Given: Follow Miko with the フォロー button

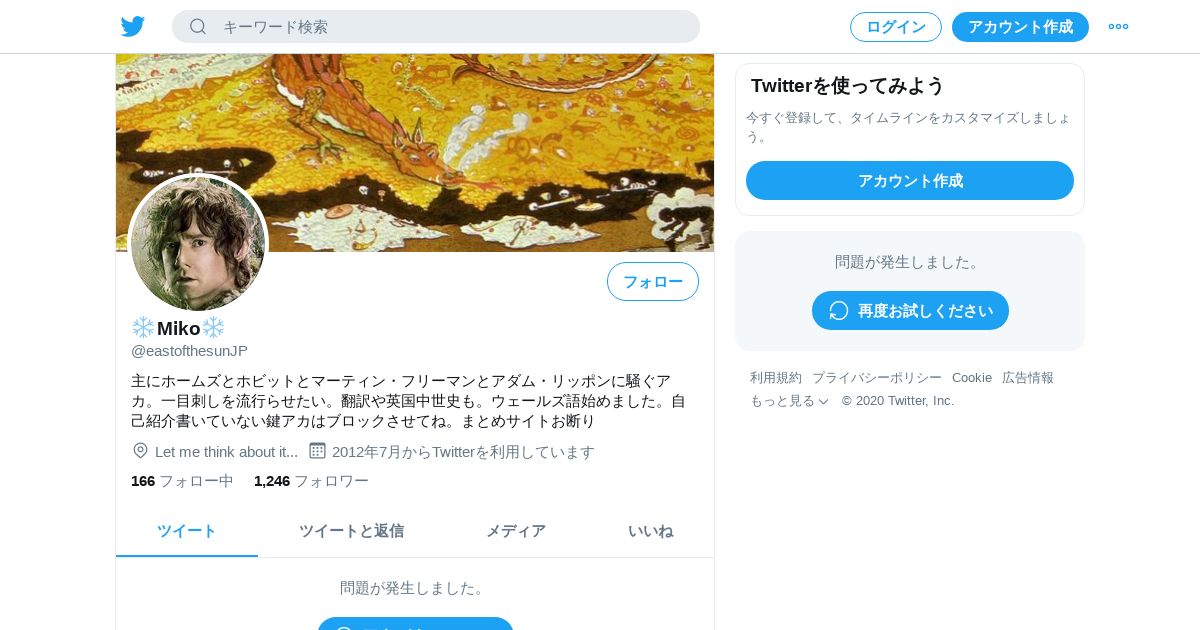Looking at the screenshot, I should pyautogui.click(x=653, y=282).
